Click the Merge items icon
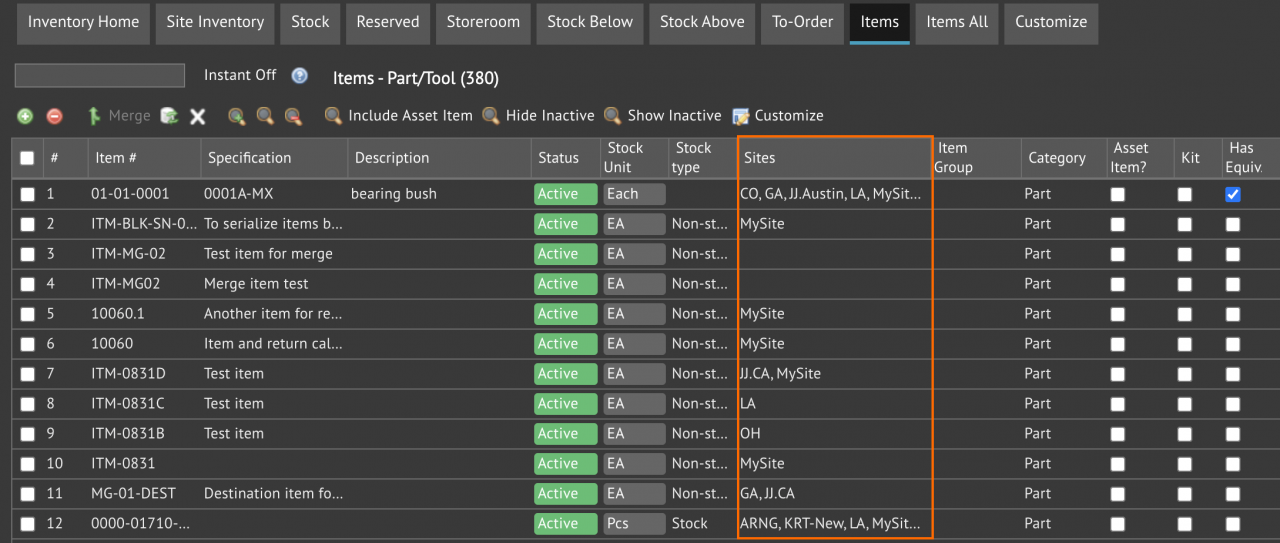Screen dimensions: 1280x543 click(118, 116)
